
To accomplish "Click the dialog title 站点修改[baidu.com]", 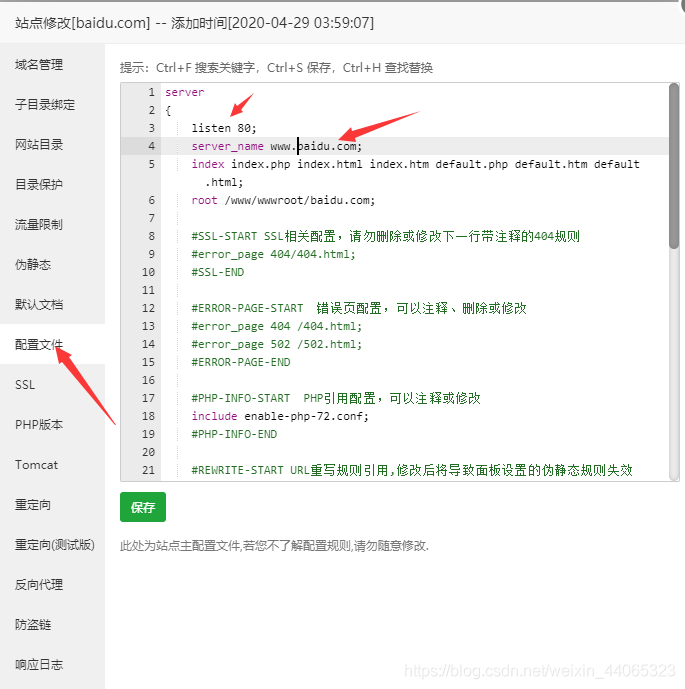I will tap(83, 23).
